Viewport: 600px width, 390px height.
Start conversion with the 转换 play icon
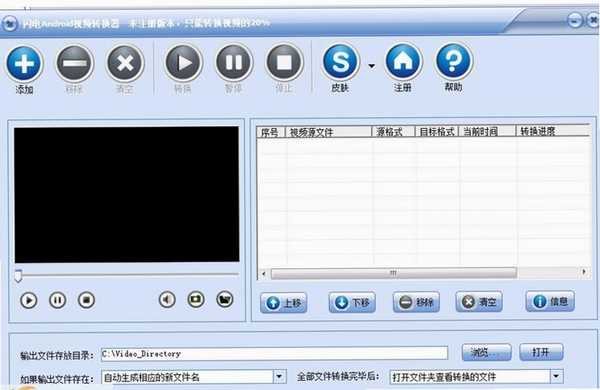(x=183, y=62)
